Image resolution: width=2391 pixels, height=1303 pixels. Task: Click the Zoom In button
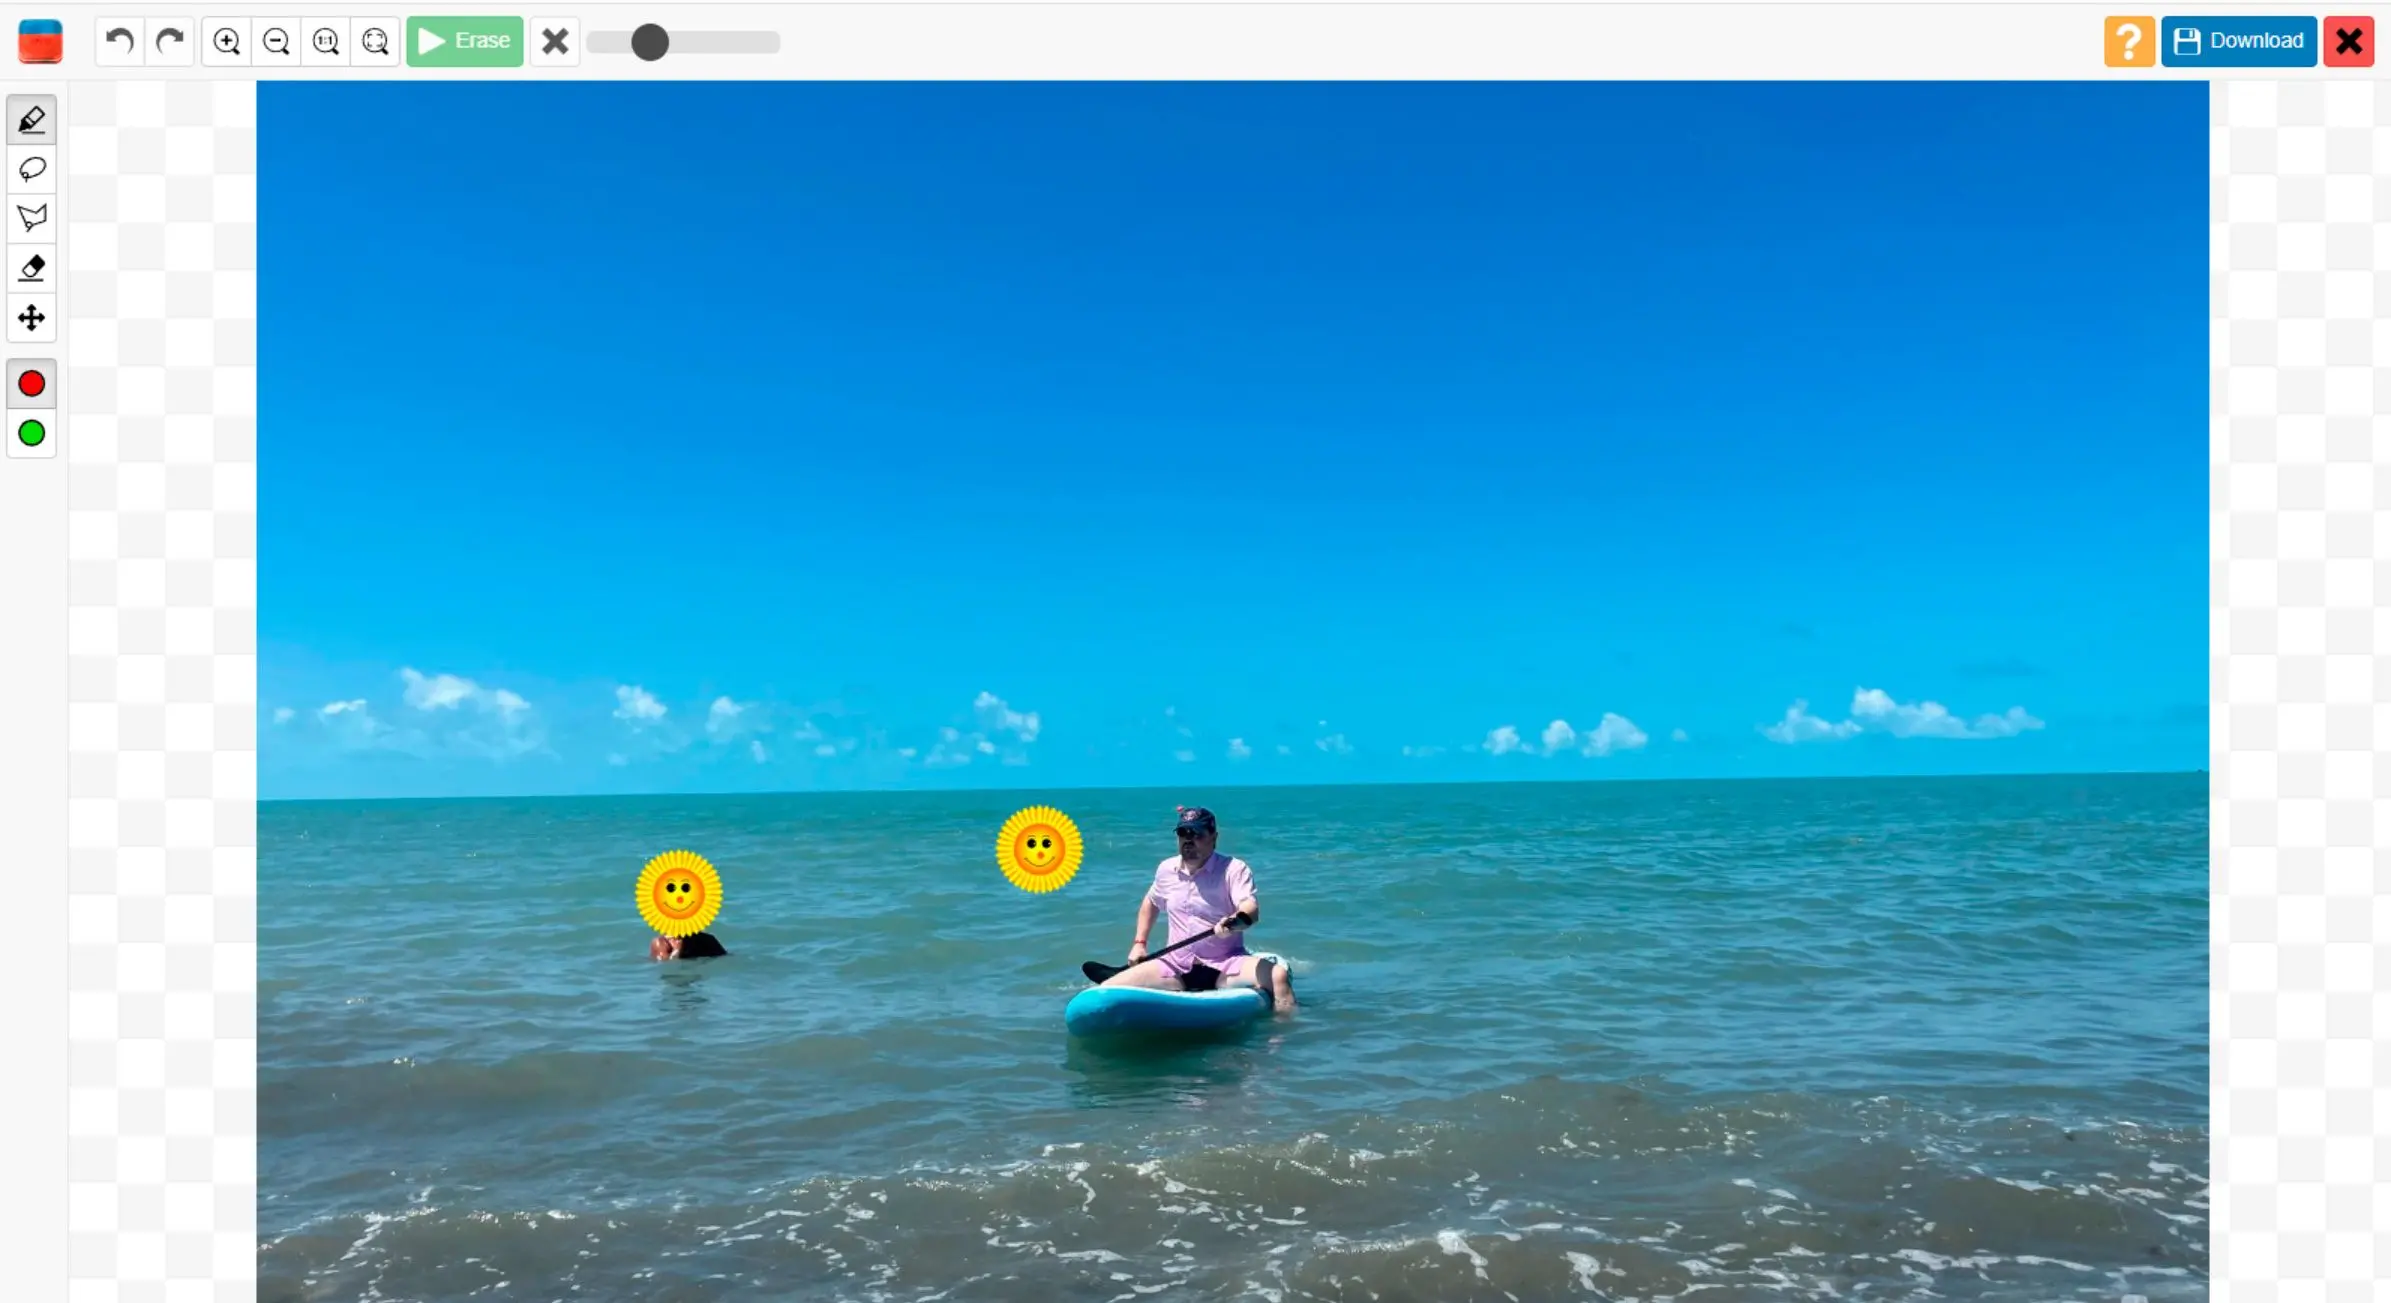point(226,40)
